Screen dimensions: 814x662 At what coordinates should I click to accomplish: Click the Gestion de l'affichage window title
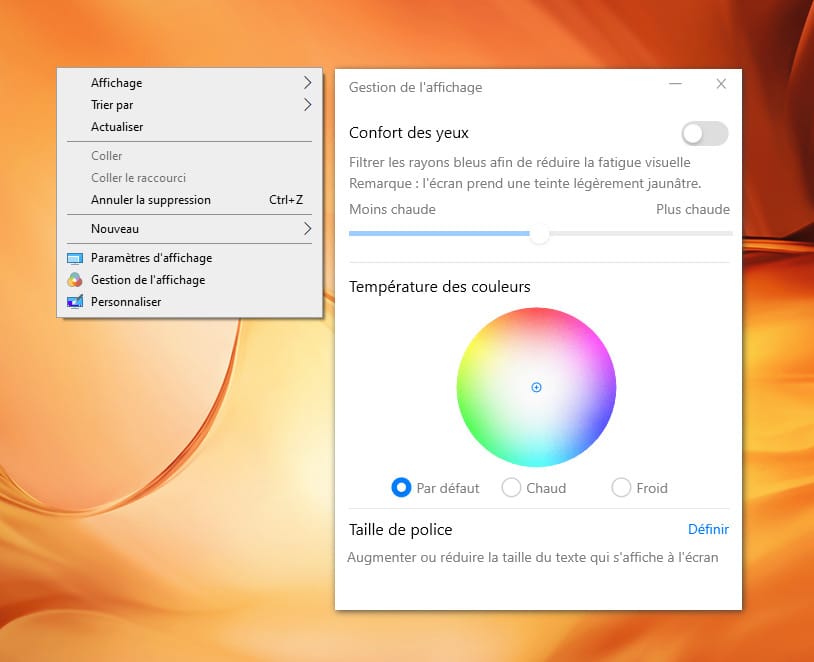[415, 87]
